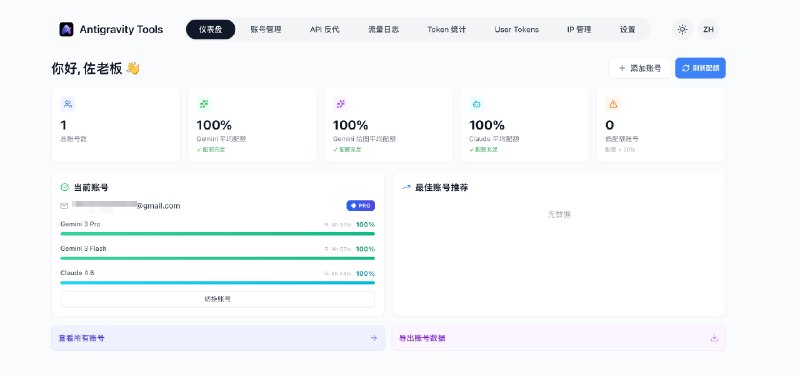Screen dimensions: 800x376
Task: Click the Gemini 3 Pro quota bar
Action: pyautogui.click(x=217, y=234)
